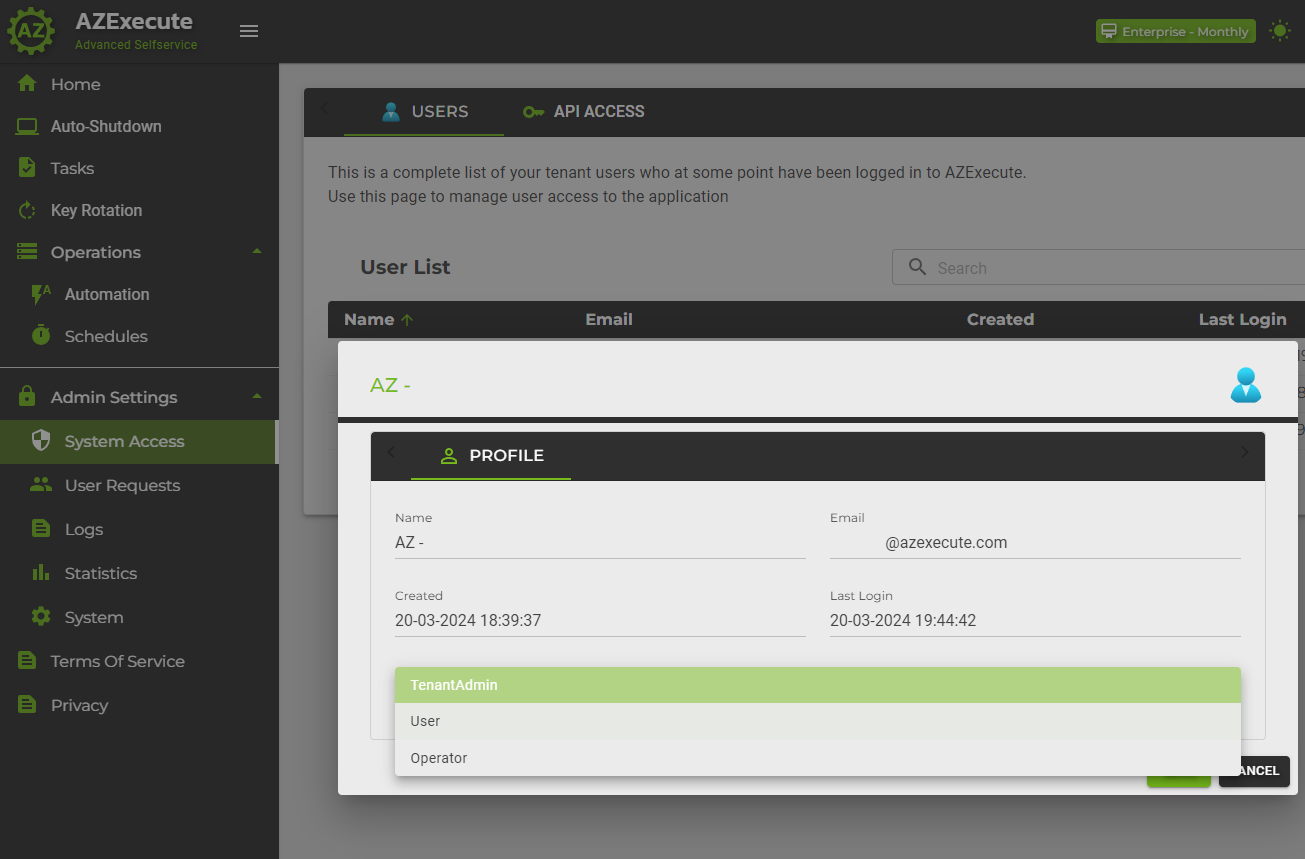Screen dimensions: 1305x859
Task: Click the AZExecute gear logo
Action: coord(31,31)
